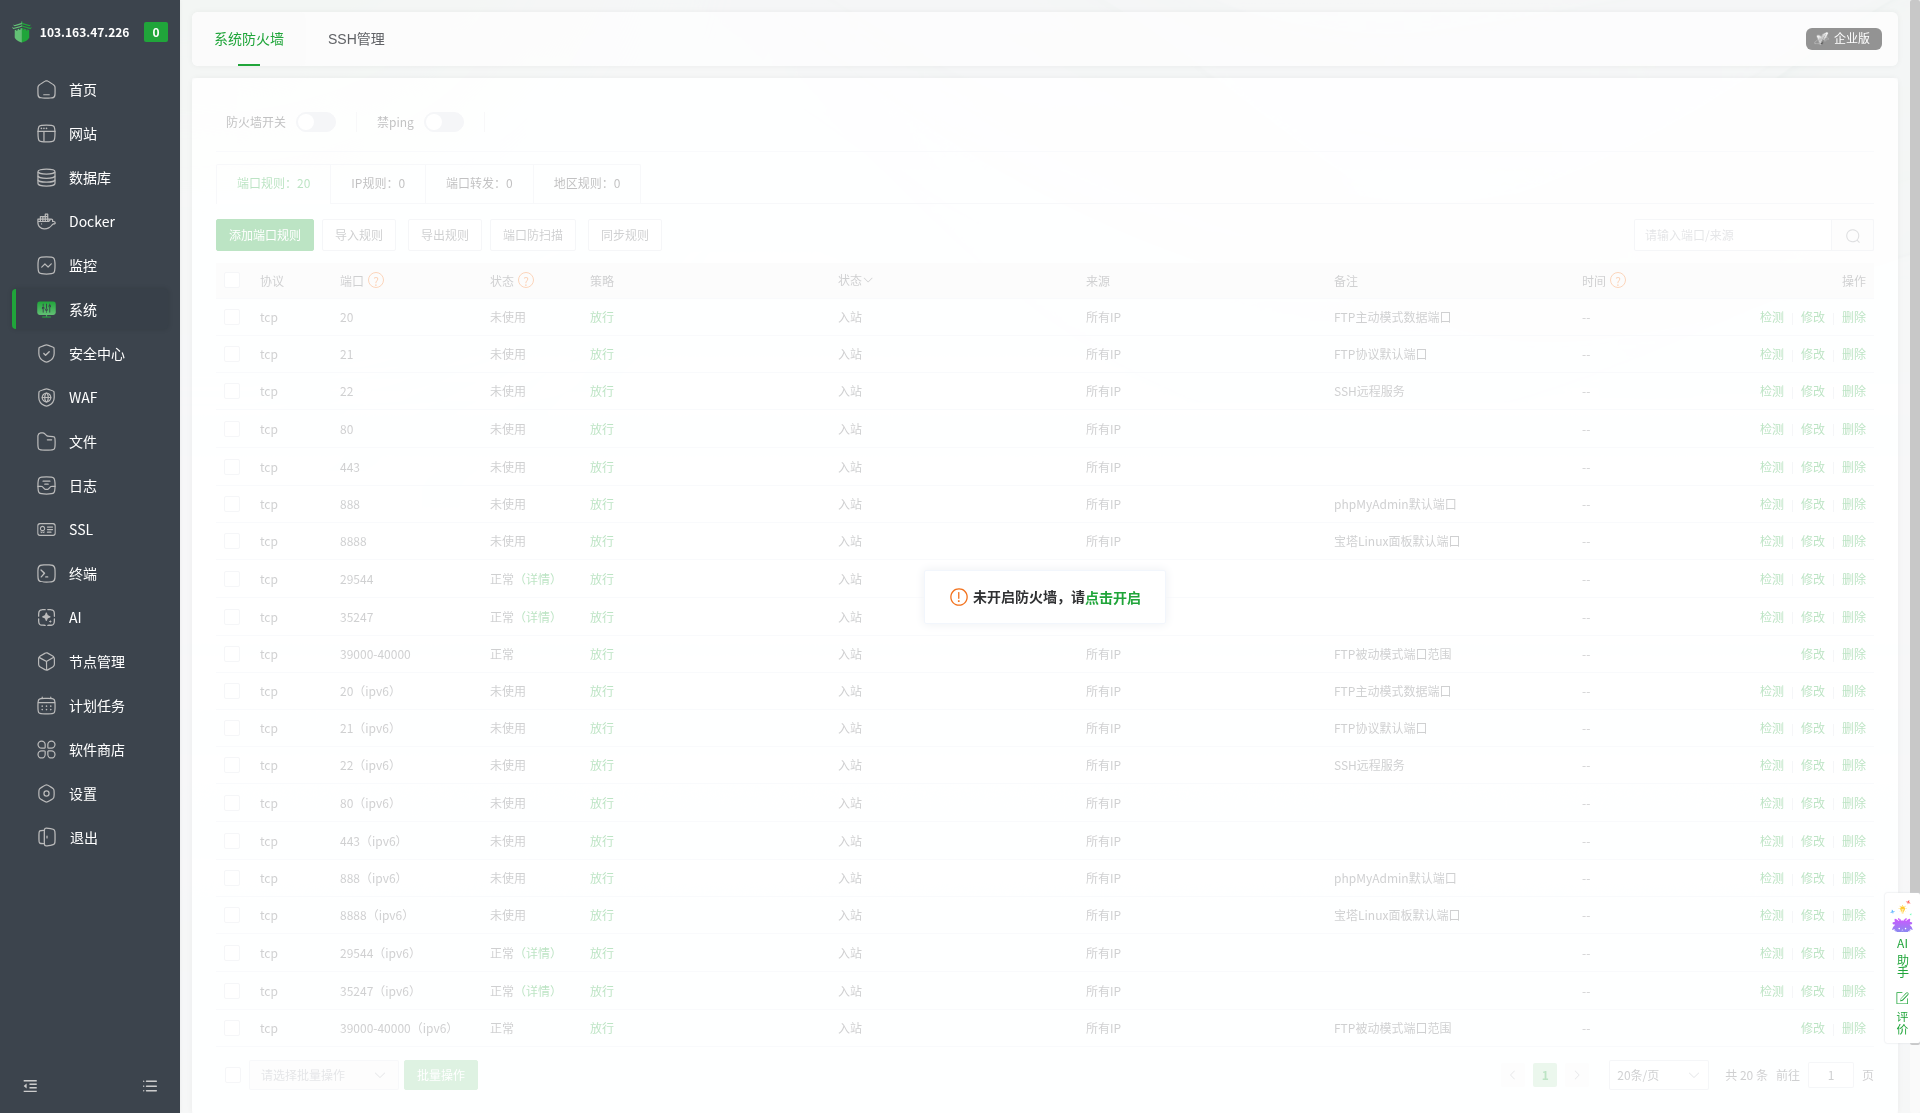Open the 网站 website icon

[x=46, y=134]
